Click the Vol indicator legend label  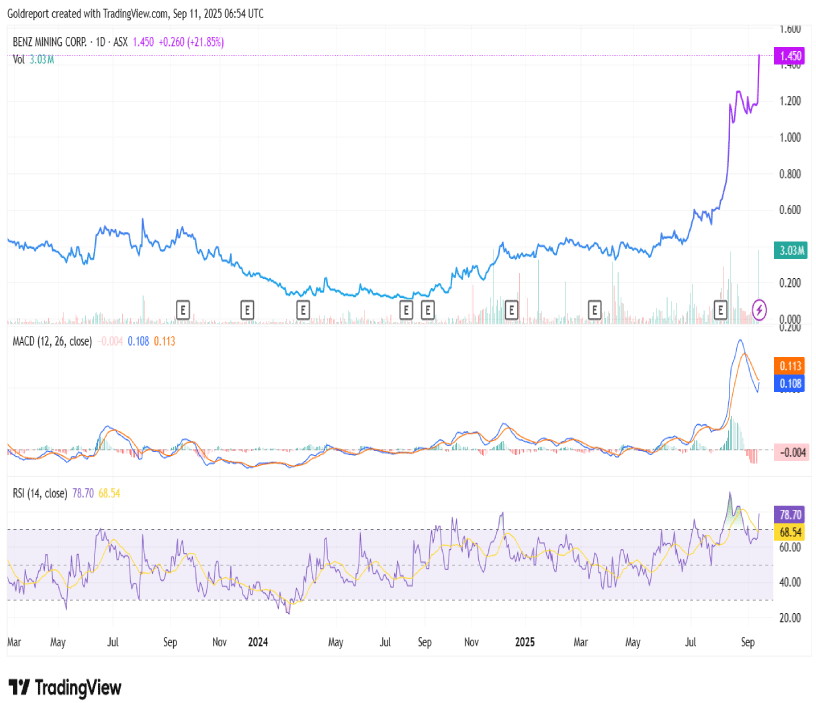[19, 60]
